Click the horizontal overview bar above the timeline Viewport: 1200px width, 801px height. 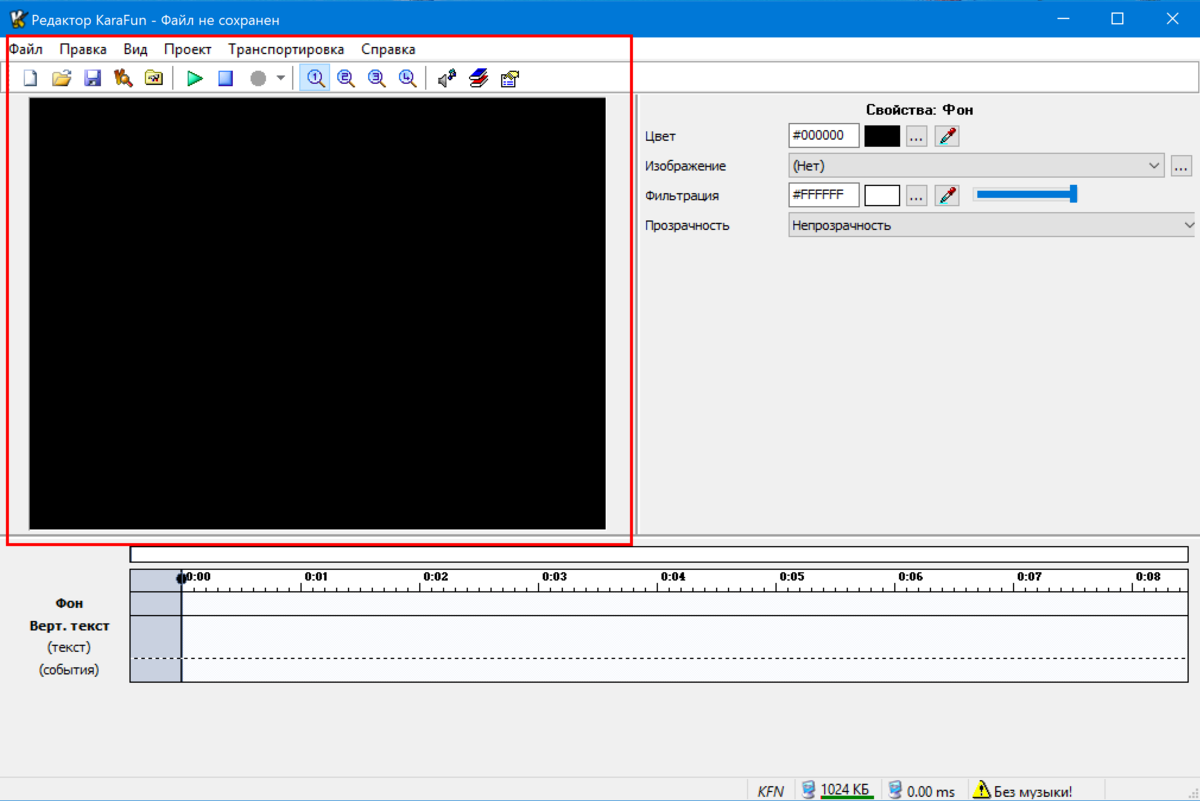click(659, 554)
